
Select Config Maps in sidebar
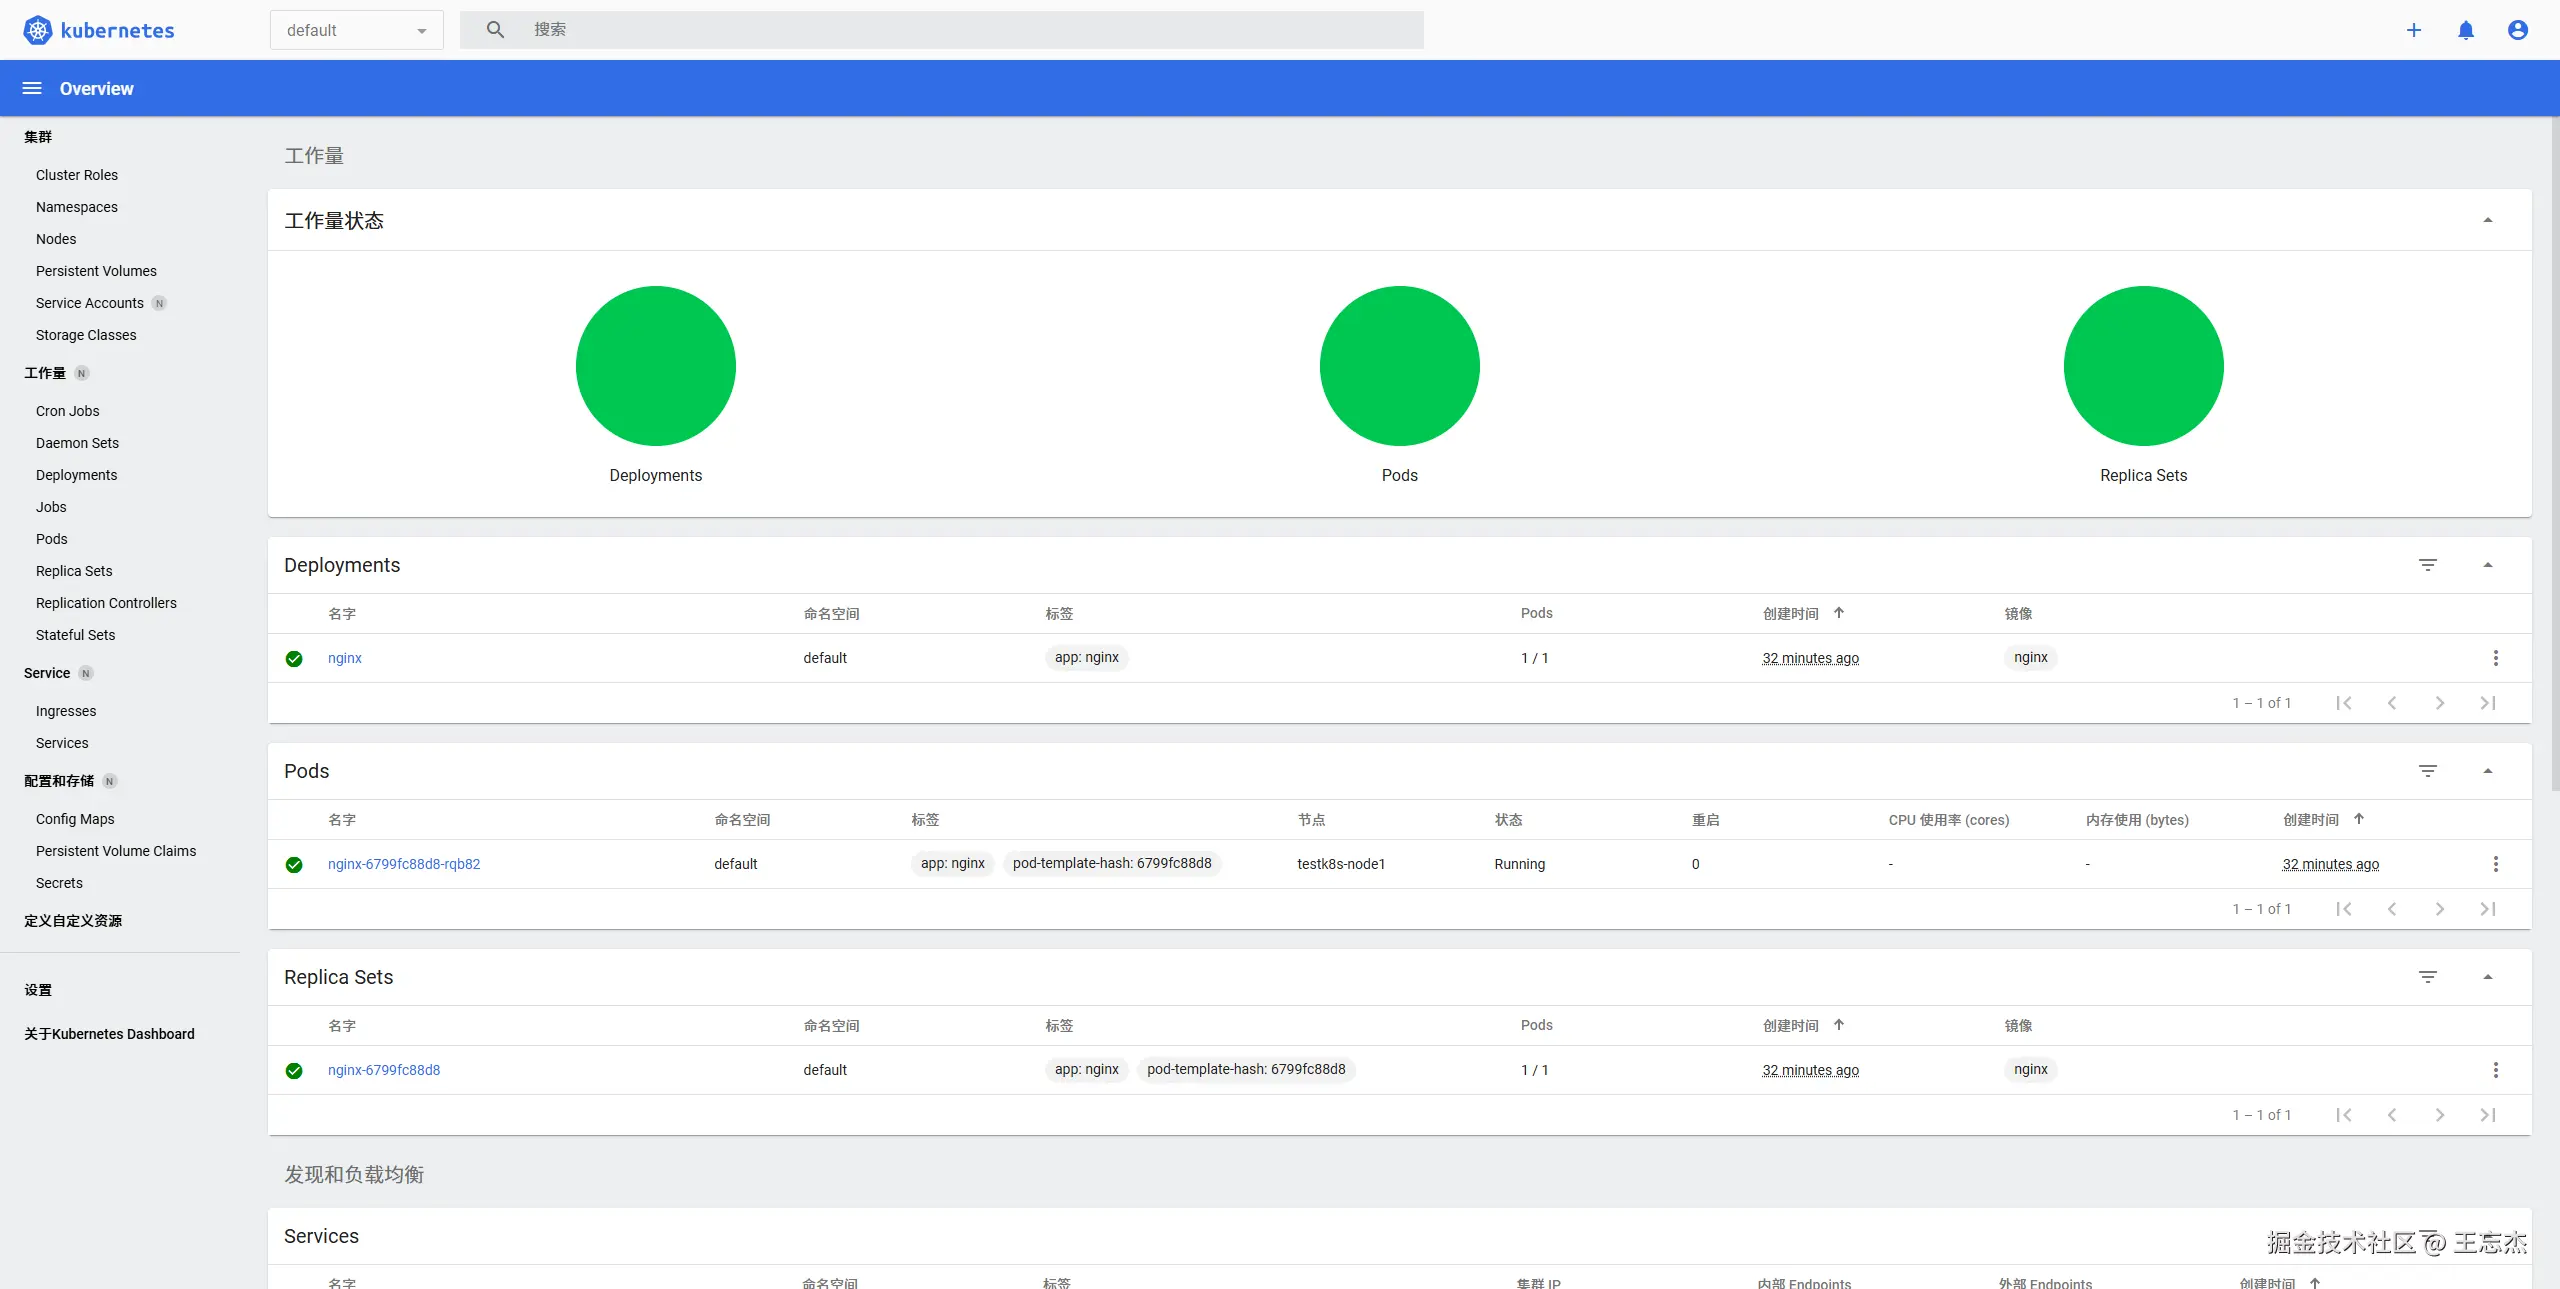pos(75,819)
